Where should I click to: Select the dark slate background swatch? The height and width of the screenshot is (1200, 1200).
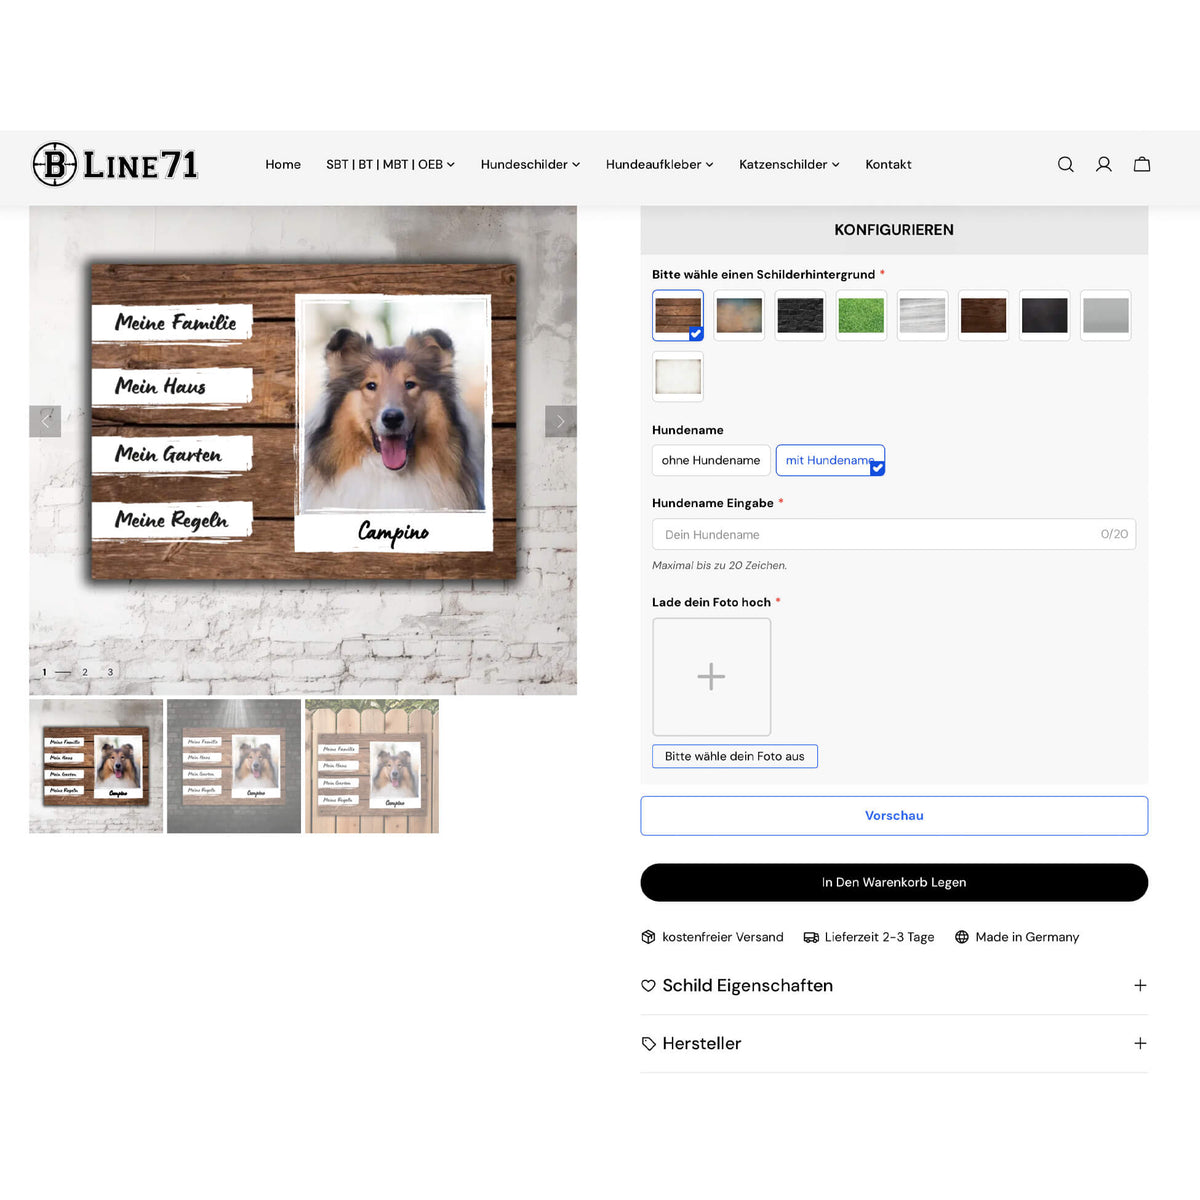tap(1044, 316)
